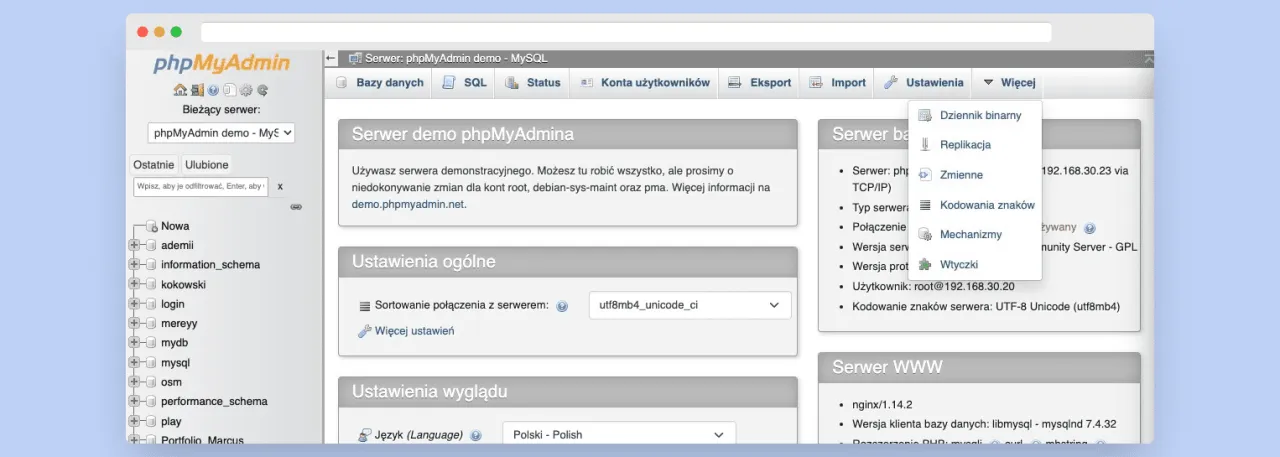Open the Bieżący serwer select box
Image resolution: width=1280 pixels, height=457 pixels.
click(221, 133)
